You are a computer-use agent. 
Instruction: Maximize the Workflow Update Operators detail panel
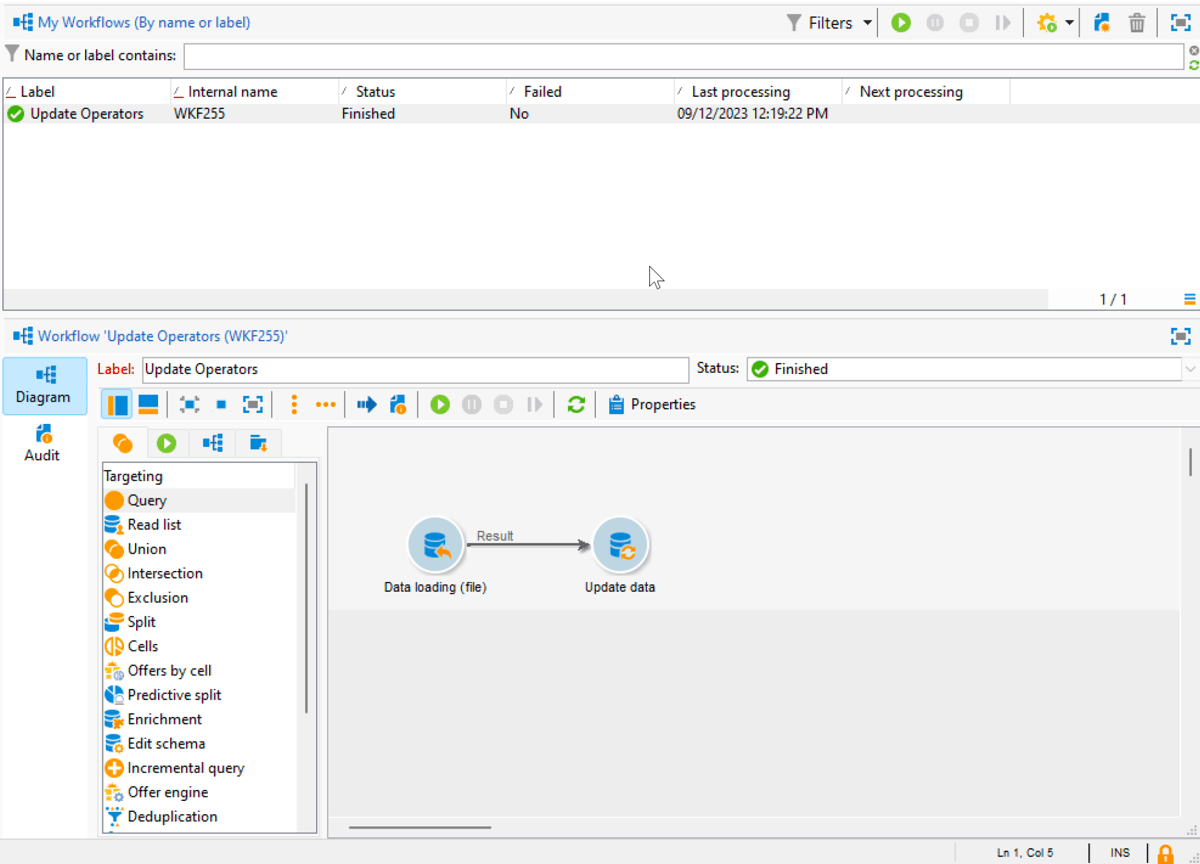click(x=1180, y=336)
